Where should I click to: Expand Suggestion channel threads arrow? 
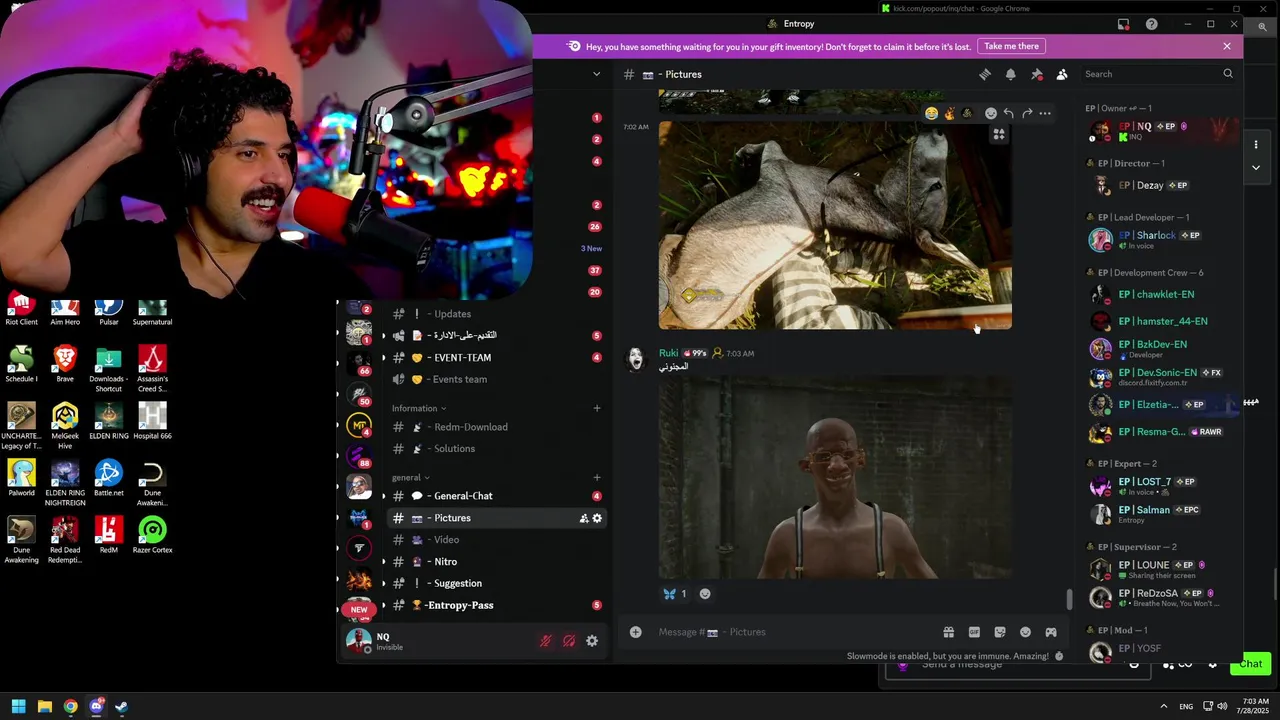(x=383, y=583)
